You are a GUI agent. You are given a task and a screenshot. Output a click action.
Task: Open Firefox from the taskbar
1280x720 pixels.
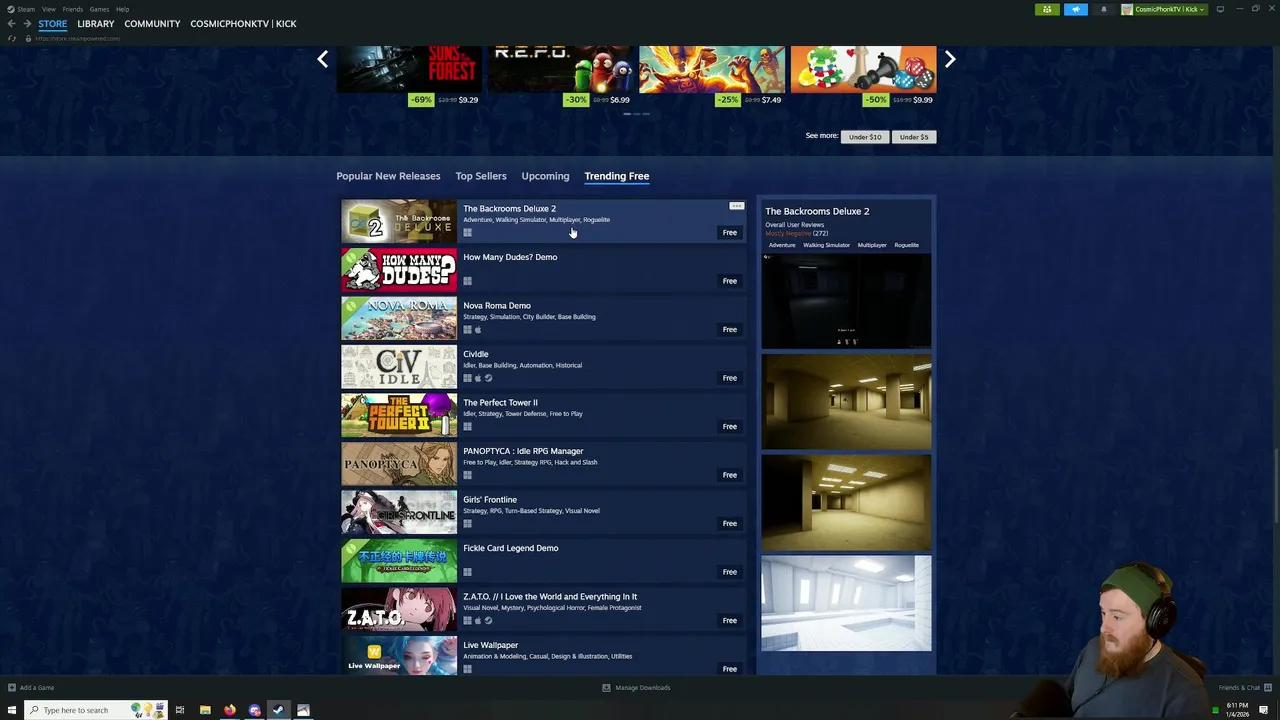(230, 710)
